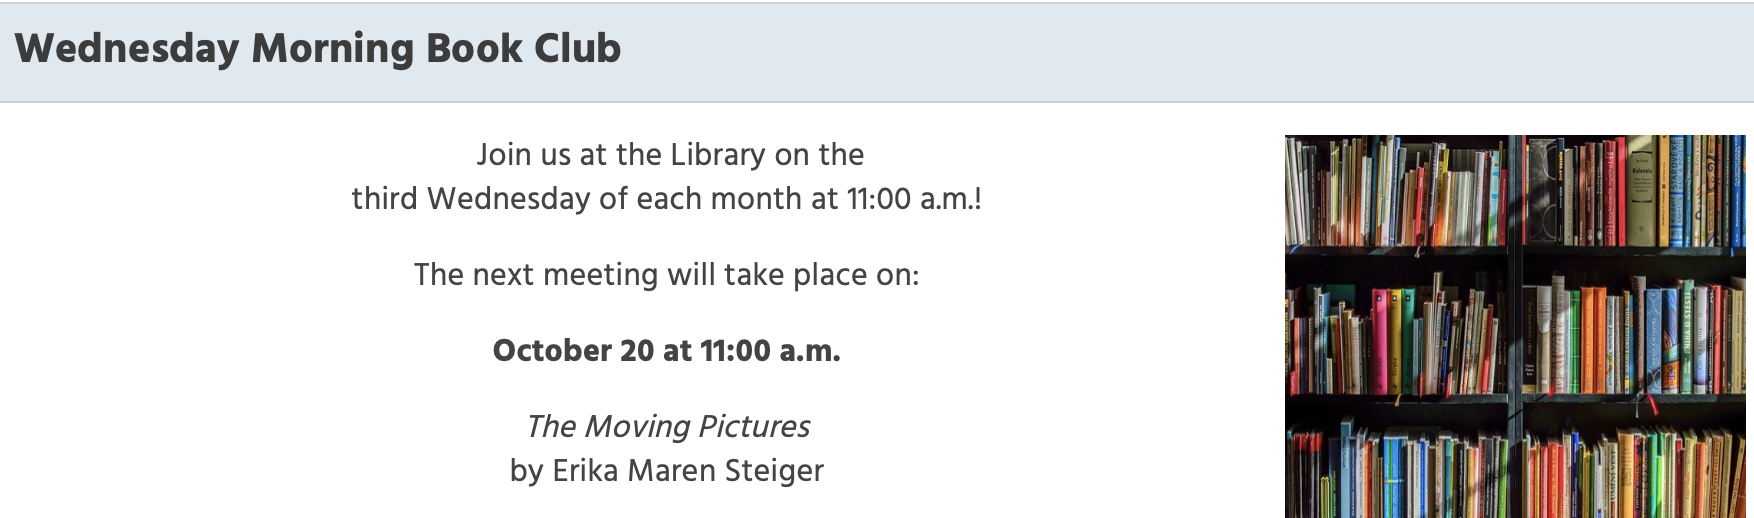Click the bottom shelf in the bookshelf photo

coord(1514,470)
